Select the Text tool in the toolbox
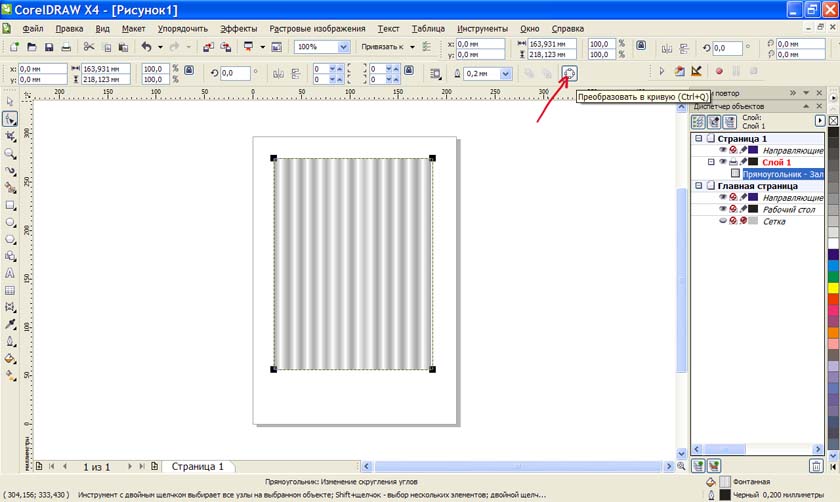This screenshot has width=840, height=502. coord(10,272)
